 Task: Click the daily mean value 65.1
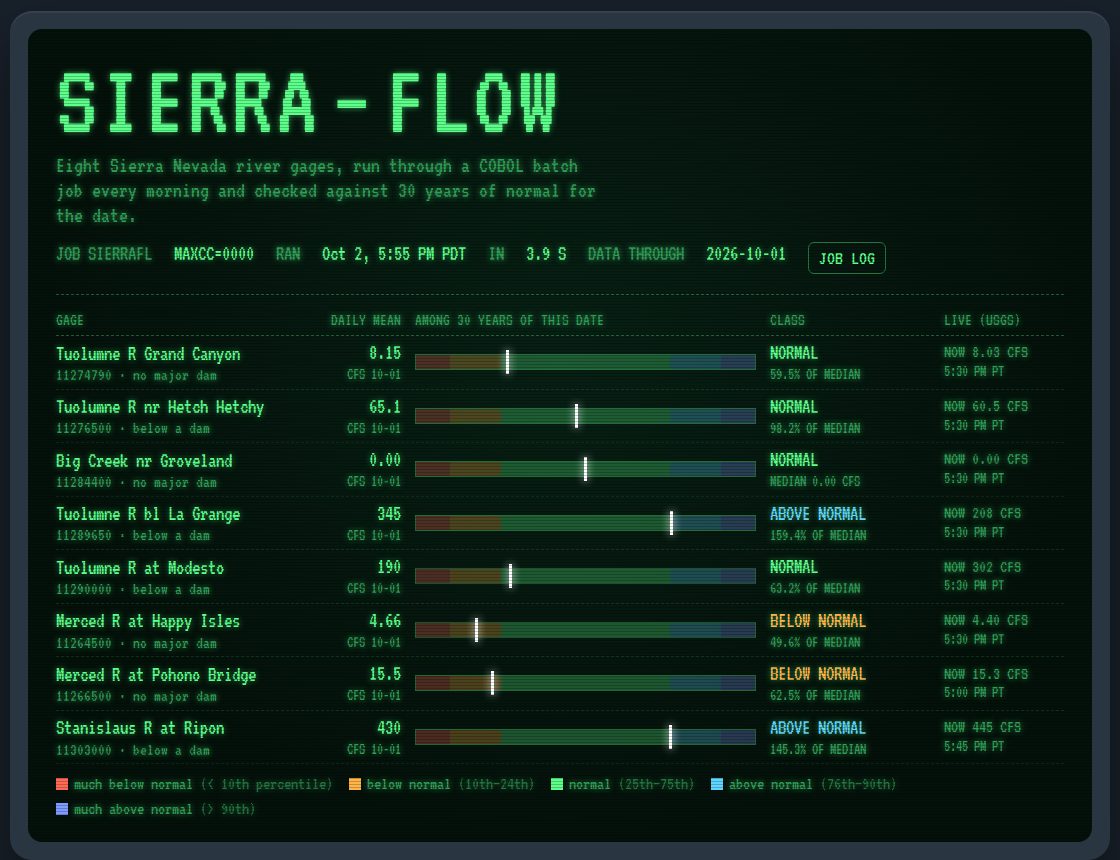pyautogui.click(x=385, y=407)
